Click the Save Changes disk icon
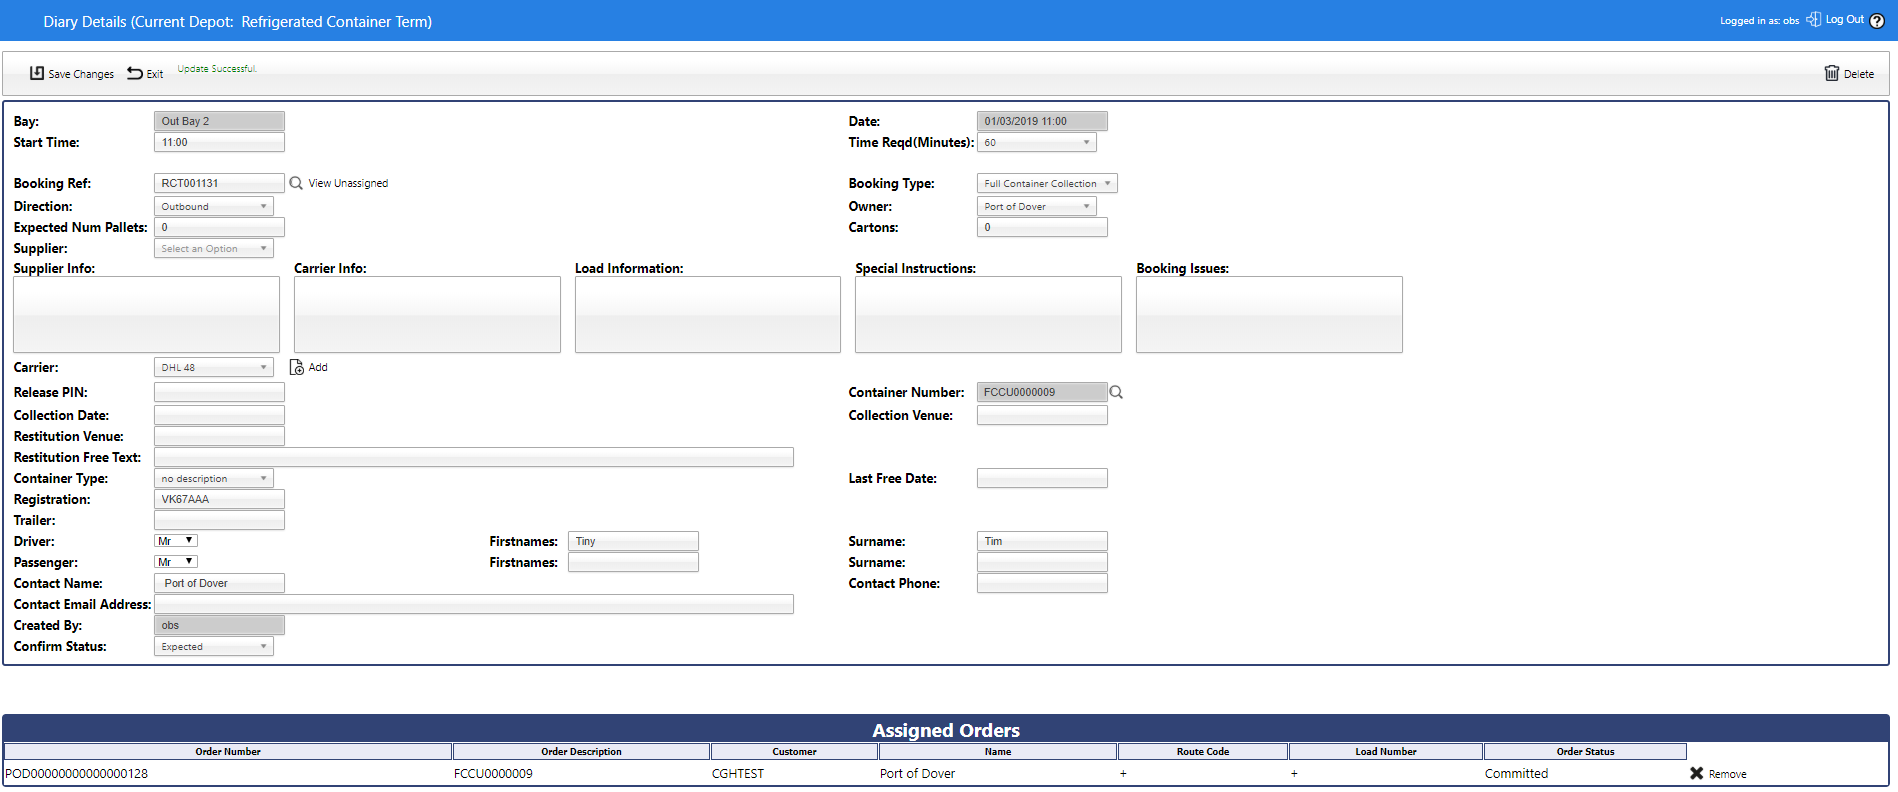1898x792 pixels. tap(37, 73)
